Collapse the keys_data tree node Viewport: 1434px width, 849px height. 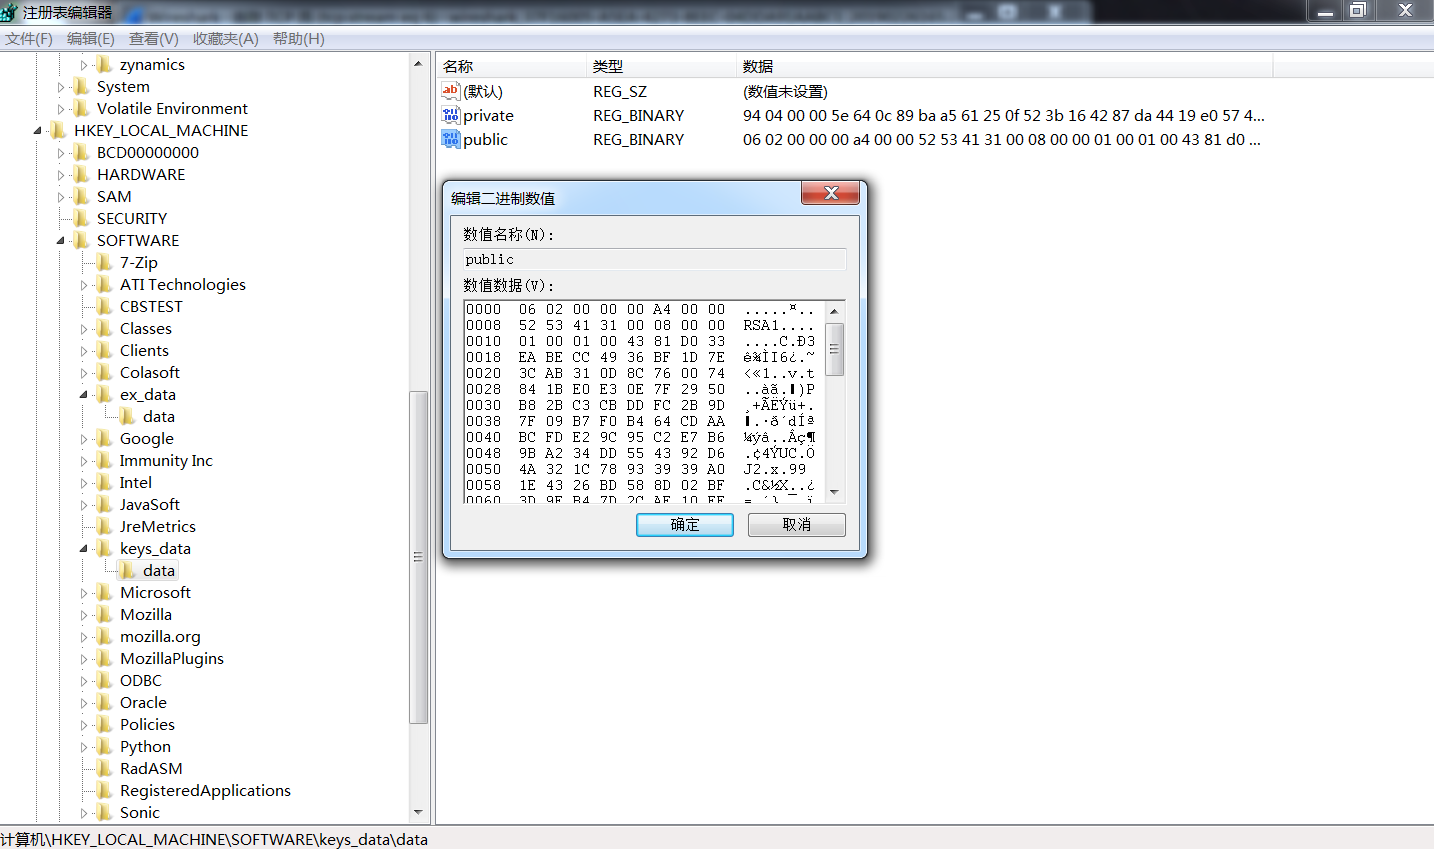click(x=84, y=549)
